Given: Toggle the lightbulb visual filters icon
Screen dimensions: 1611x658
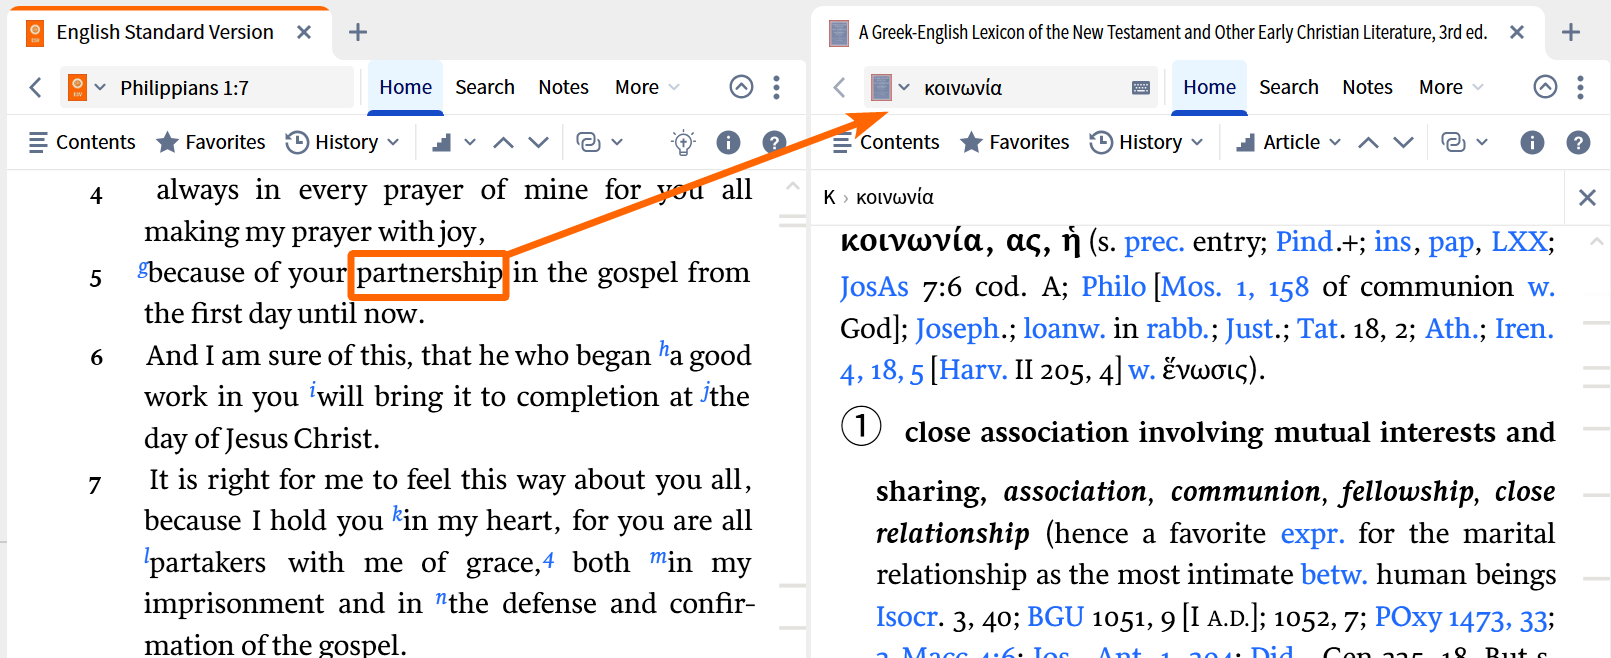Looking at the screenshot, I should (x=683, y=143).
